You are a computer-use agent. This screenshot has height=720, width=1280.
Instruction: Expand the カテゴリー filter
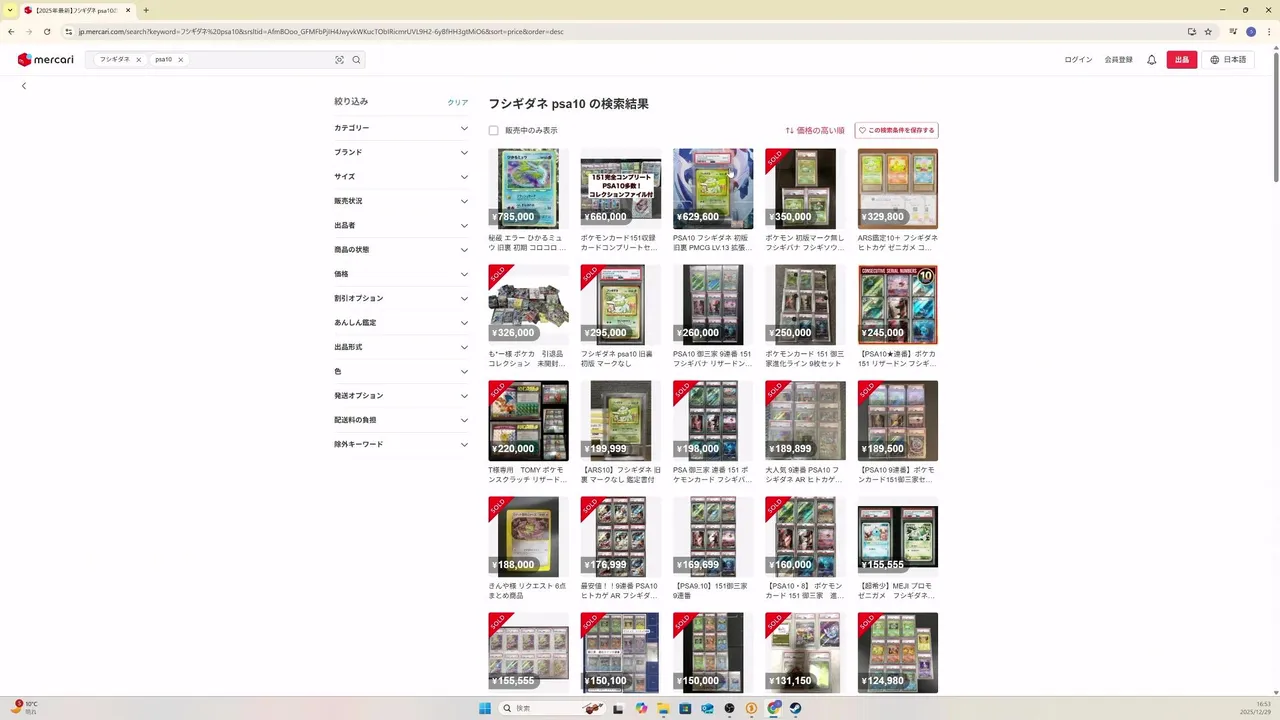pos(401,128)
